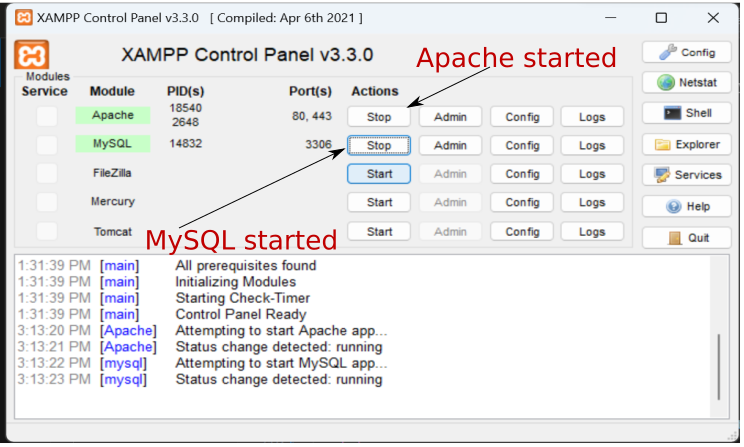Click Apache PID '18540'

tap(186, 108)
